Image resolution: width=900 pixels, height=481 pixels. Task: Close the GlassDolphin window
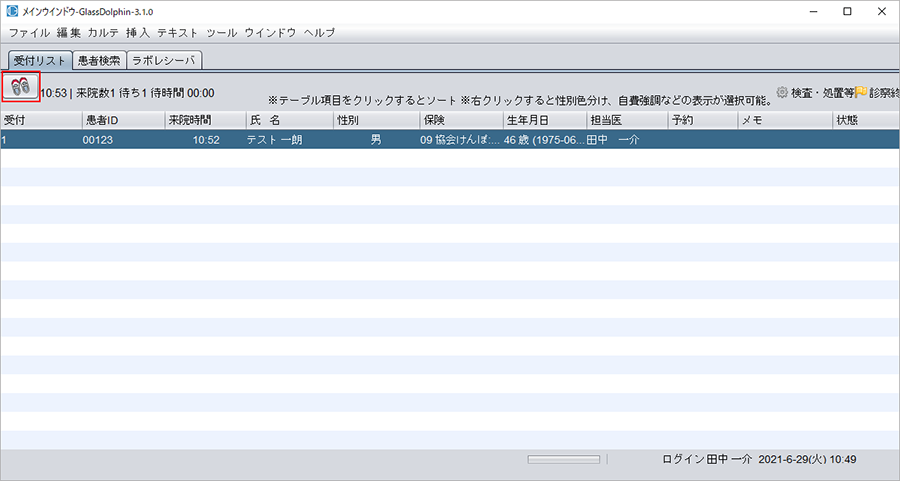tap(882, 11)
